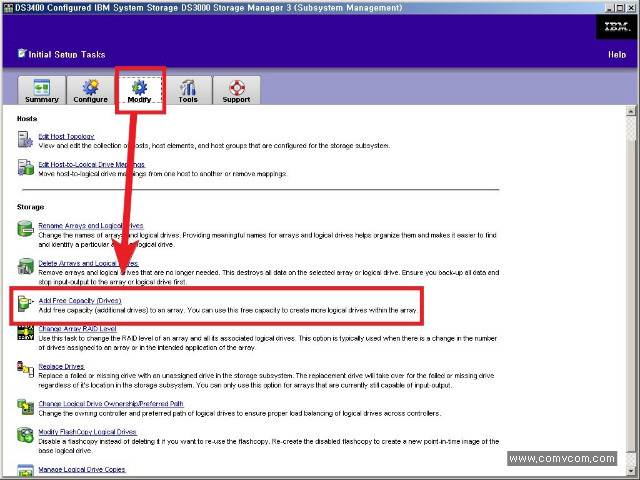Open Edit Host-to-Logical Drive Mappings link
This screenshot has height=480, width=640.
pyautogui.click(x=92, y=164)
